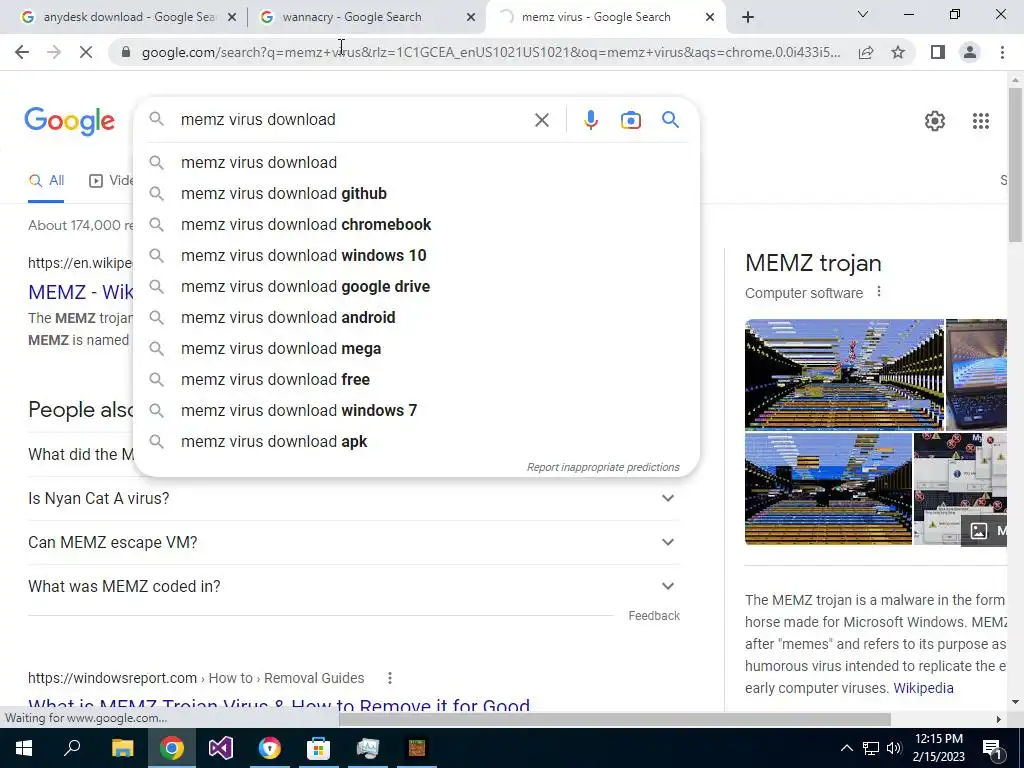Submit search with blue magnifier icon
This screenshot has width=1024, height=768.
670,120
